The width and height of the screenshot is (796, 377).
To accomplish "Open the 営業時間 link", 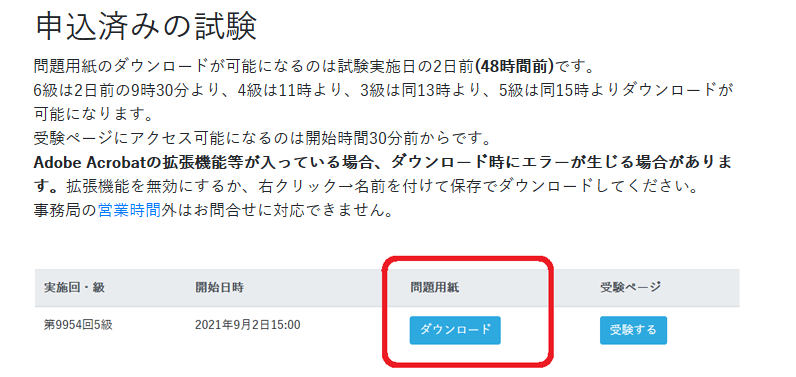I will pyautogui.click(x=129, y=210).
